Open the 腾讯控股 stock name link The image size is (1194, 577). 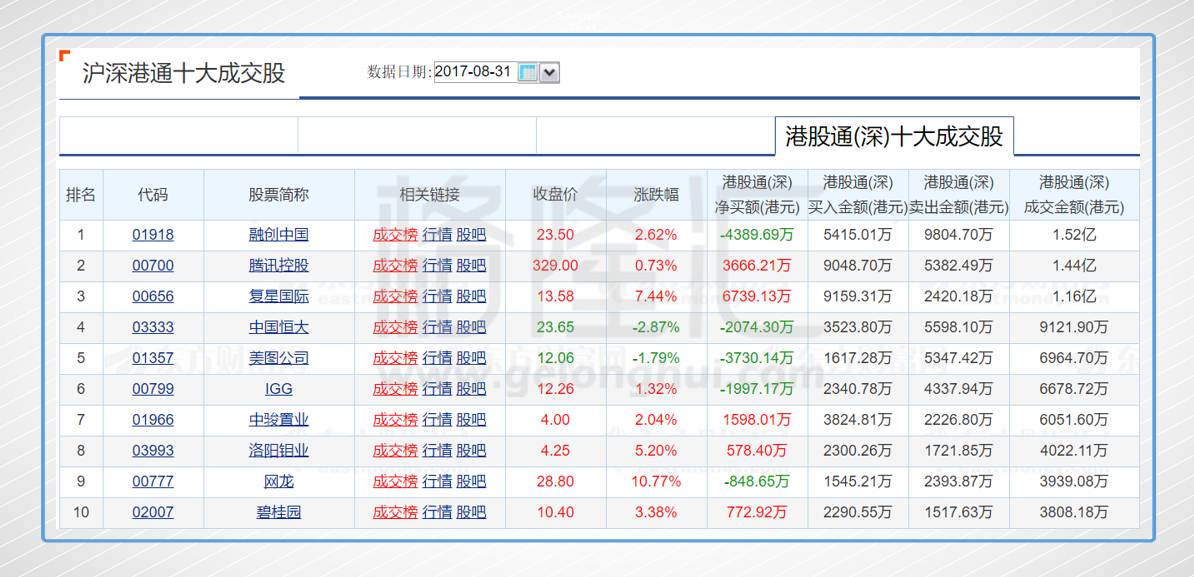tap(275, 265)
